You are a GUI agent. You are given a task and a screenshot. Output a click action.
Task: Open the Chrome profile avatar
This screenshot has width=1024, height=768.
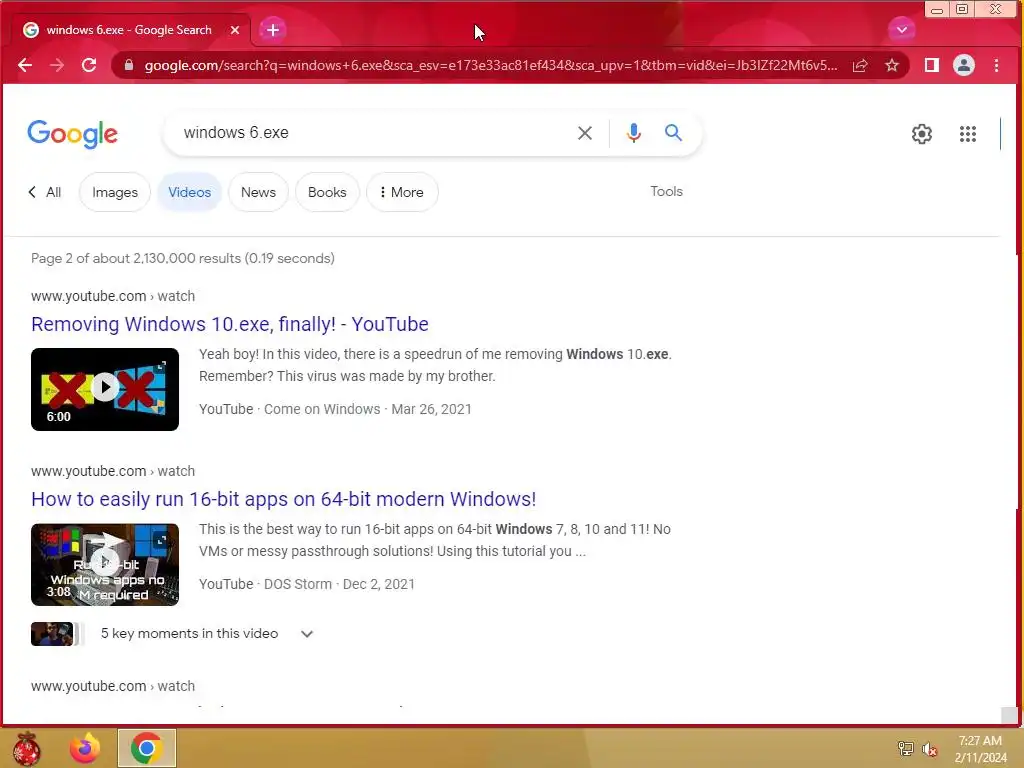(964, 65)
